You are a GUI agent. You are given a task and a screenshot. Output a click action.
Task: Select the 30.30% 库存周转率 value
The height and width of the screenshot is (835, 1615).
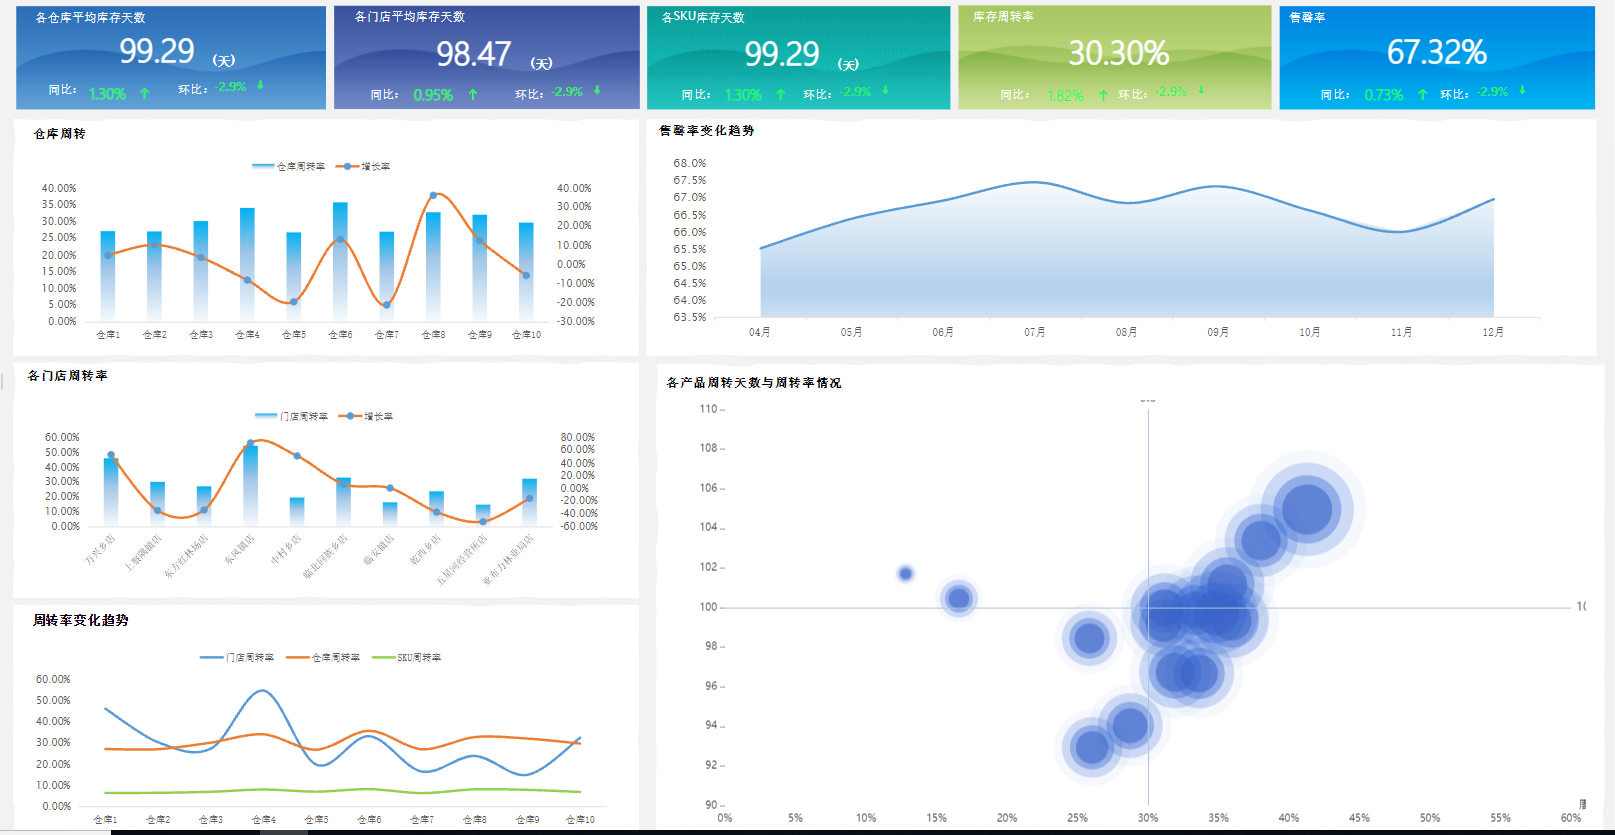point(1119,53)
